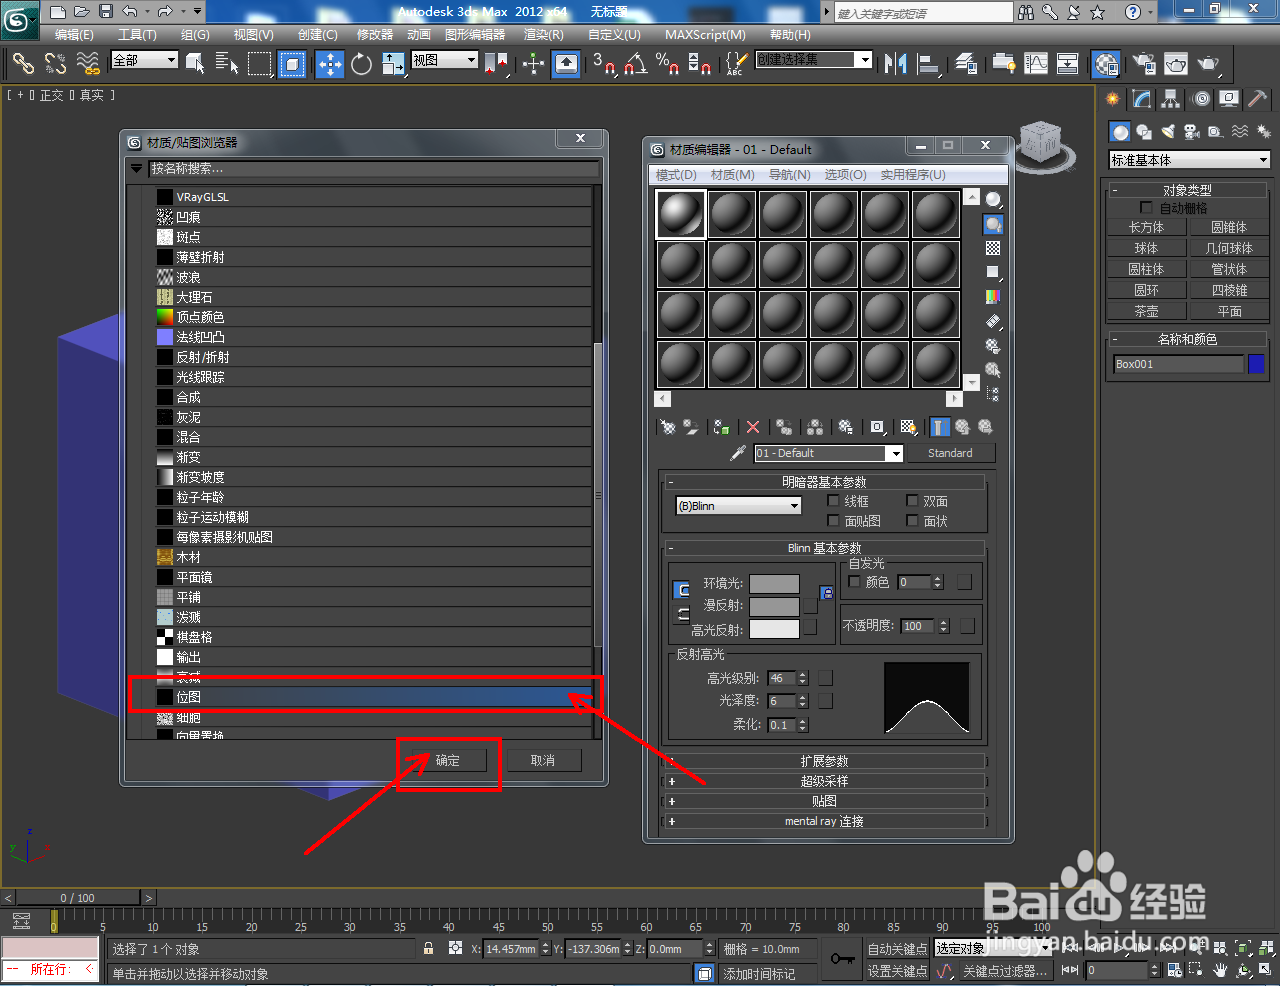This screenshot has width=1280, height=986.
Task: Click the red X Reset Map icon
Action: tap(753, 427)
